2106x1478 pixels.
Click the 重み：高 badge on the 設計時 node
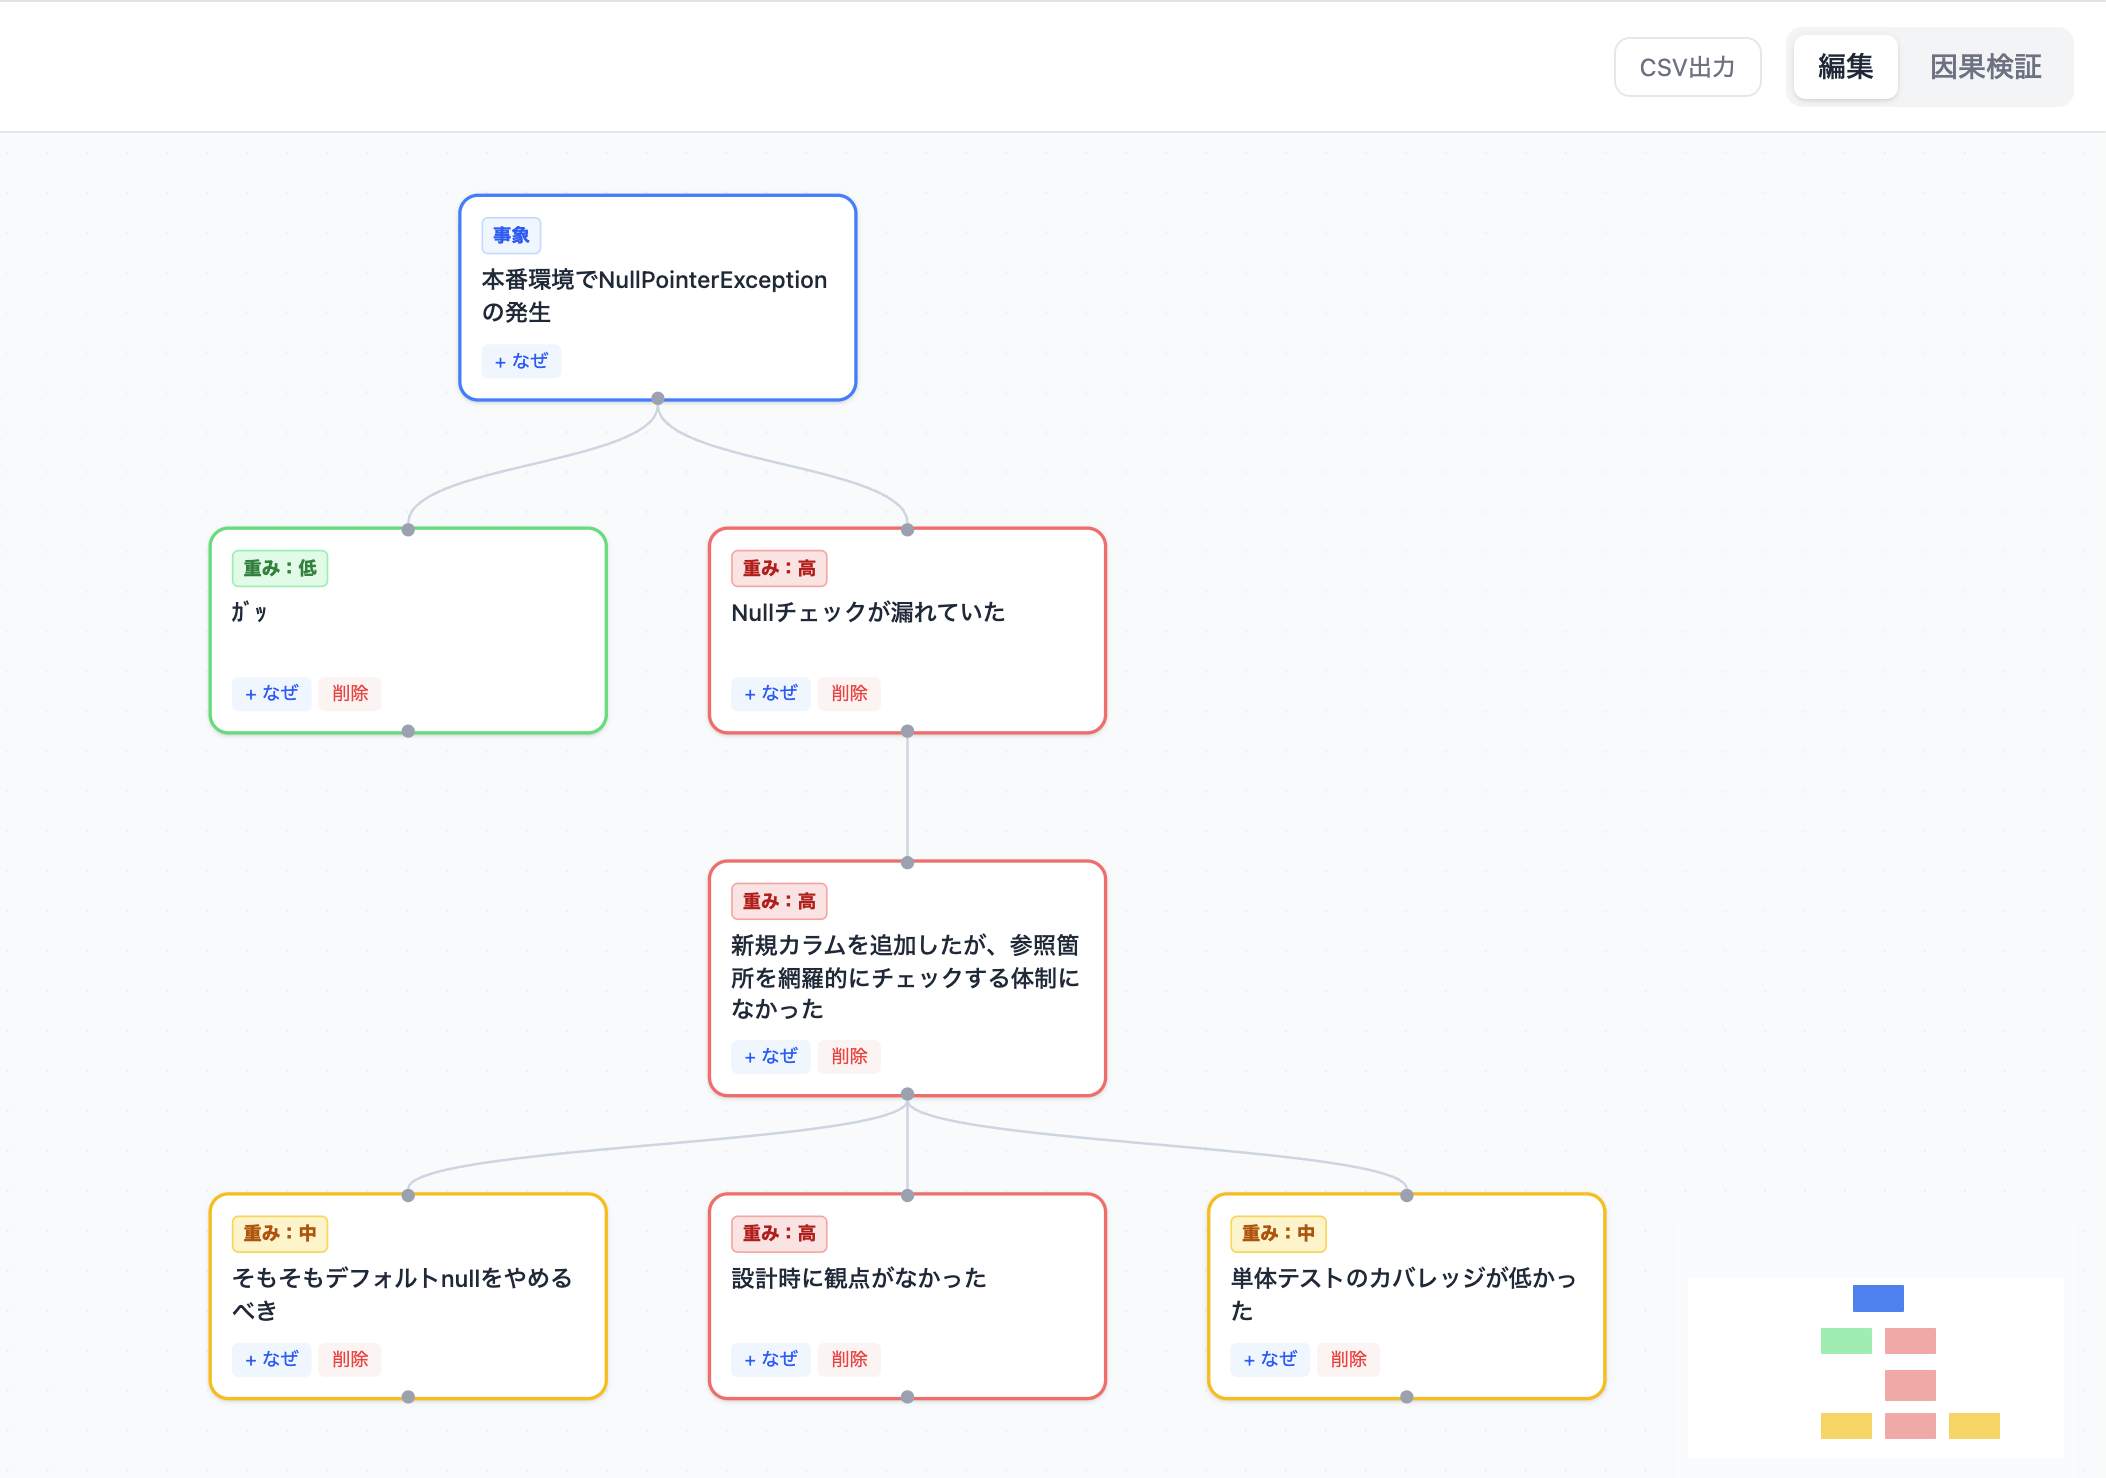(779, 1233)
